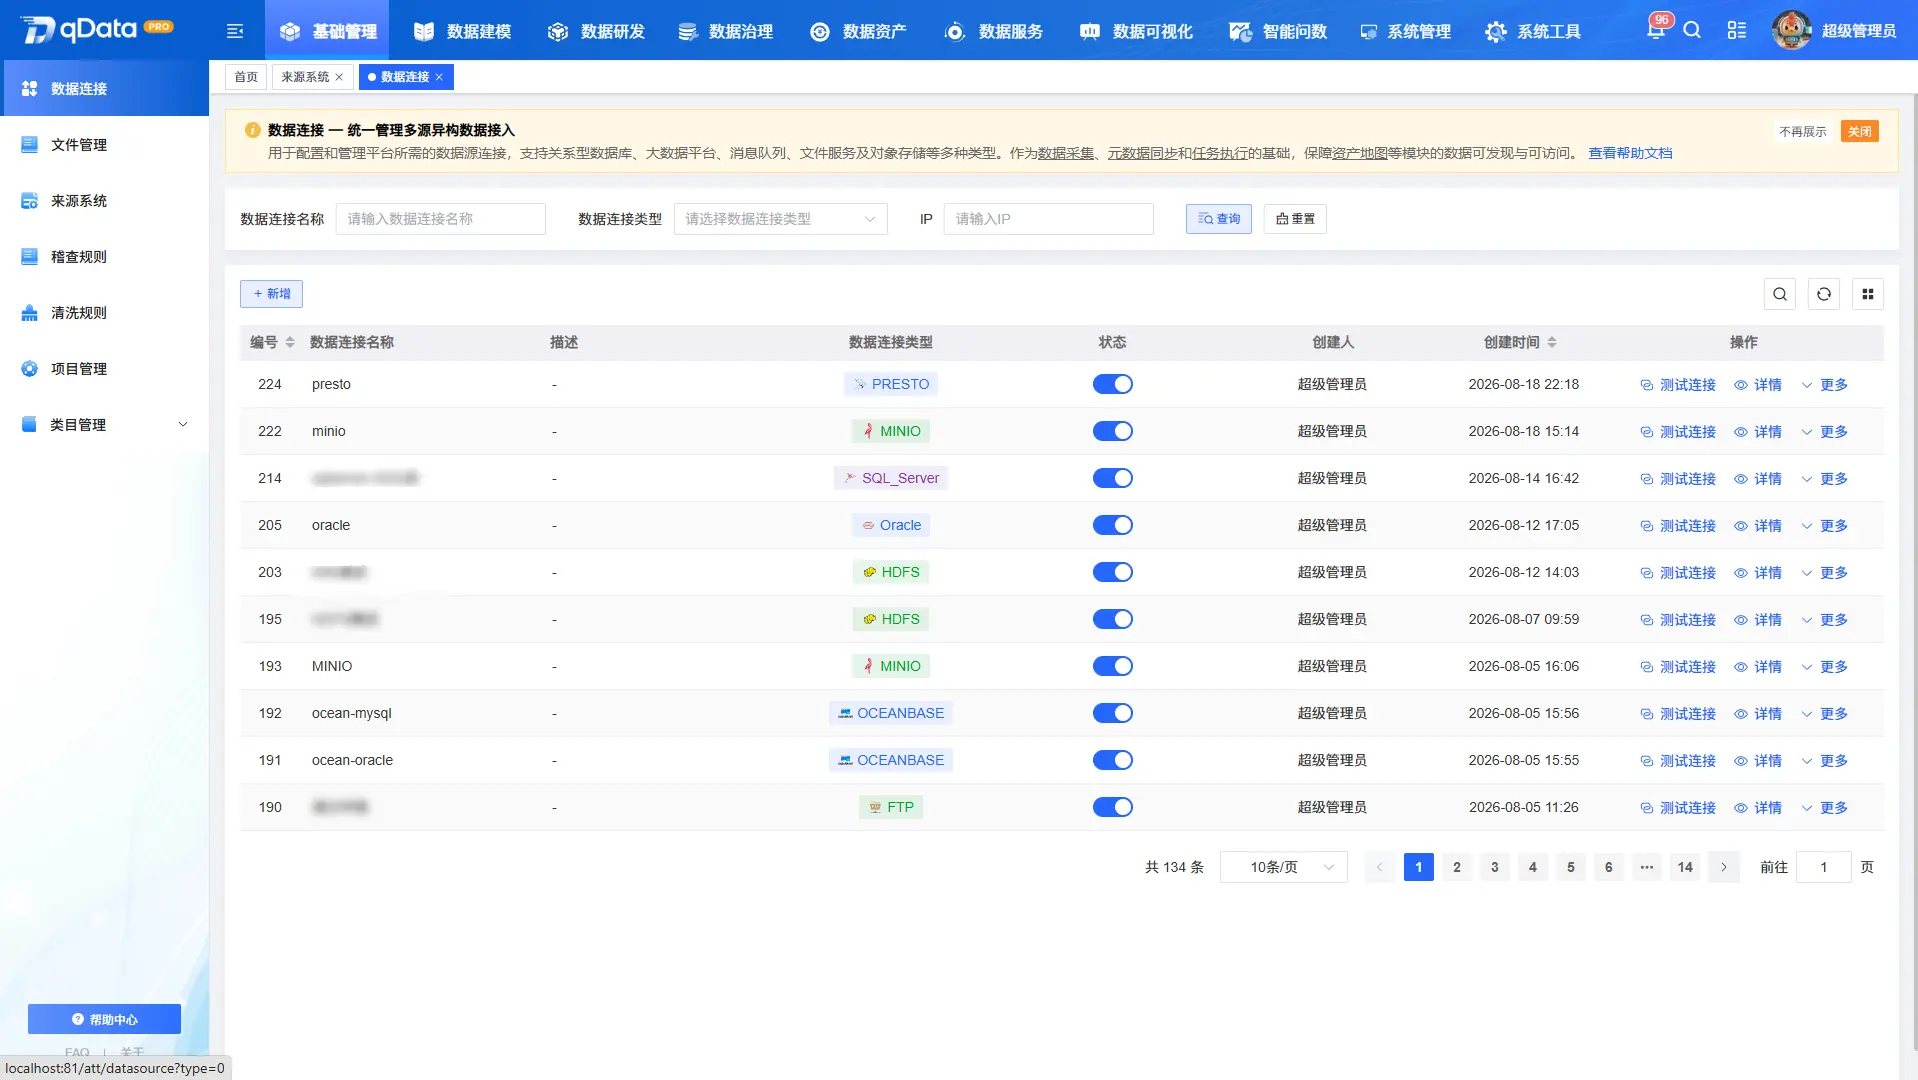Toggle status switch for presto row
Screen dimensions: 1918x1080
click(x=1113, y=384)
